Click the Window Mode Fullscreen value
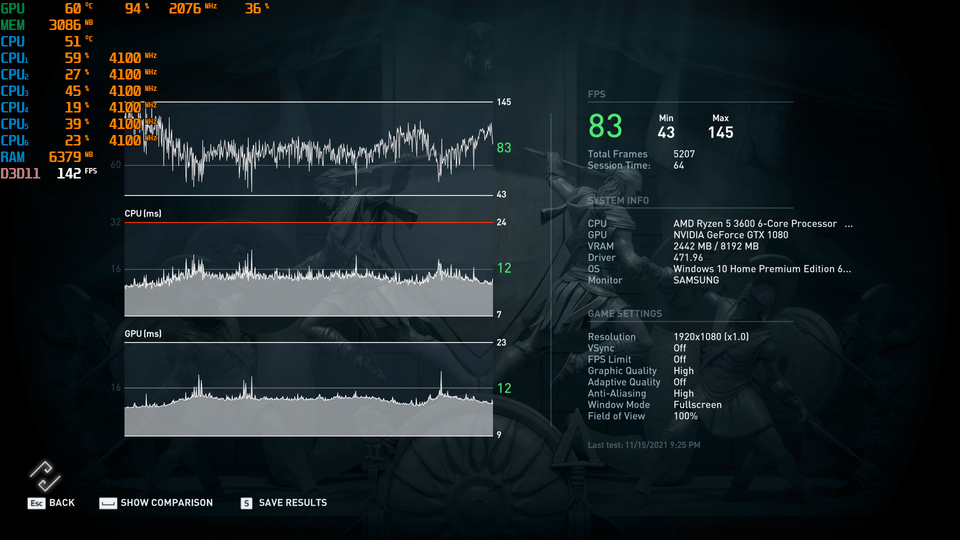The image size is (960, 540). pos(697,405)
